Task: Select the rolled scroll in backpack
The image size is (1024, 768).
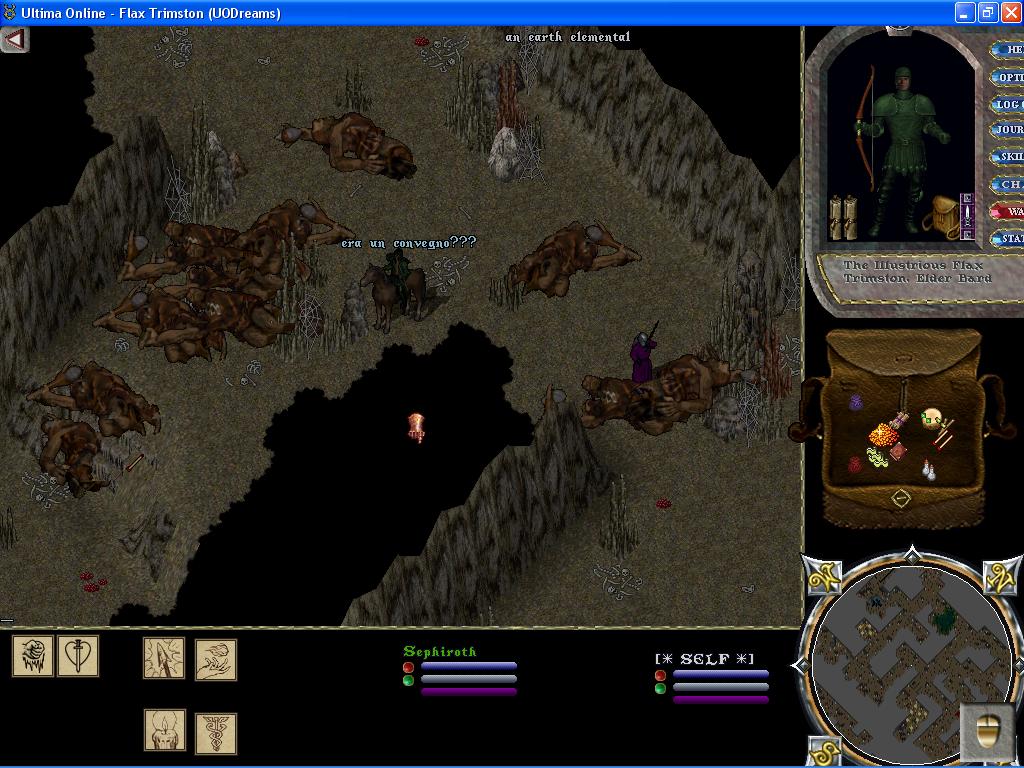Action: tap(900, 419)
